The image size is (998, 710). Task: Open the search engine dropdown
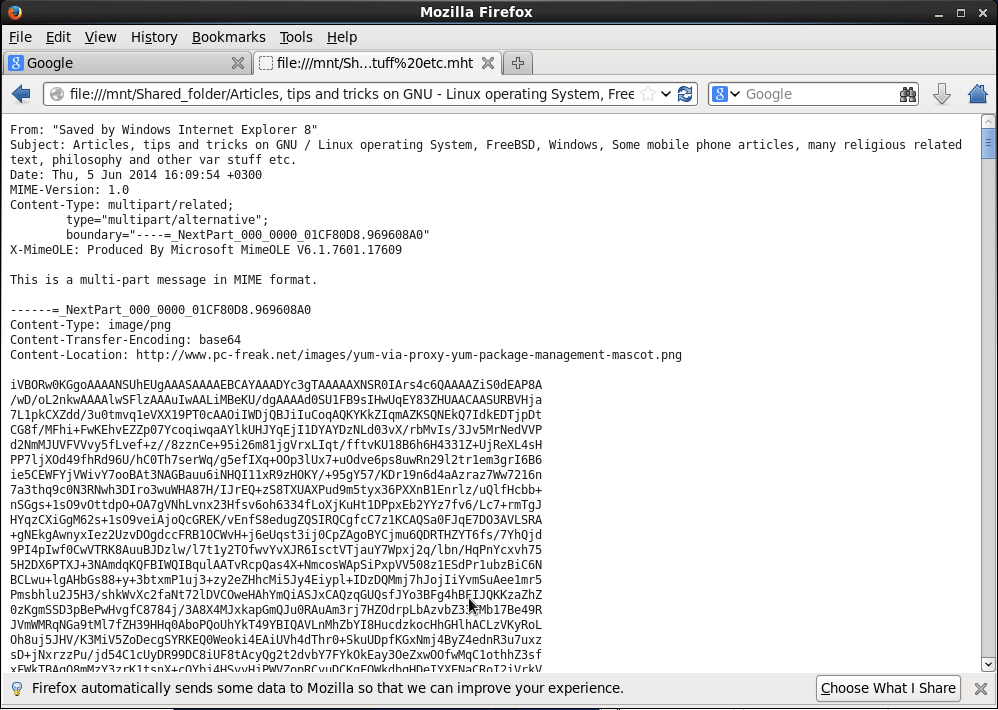733,93
